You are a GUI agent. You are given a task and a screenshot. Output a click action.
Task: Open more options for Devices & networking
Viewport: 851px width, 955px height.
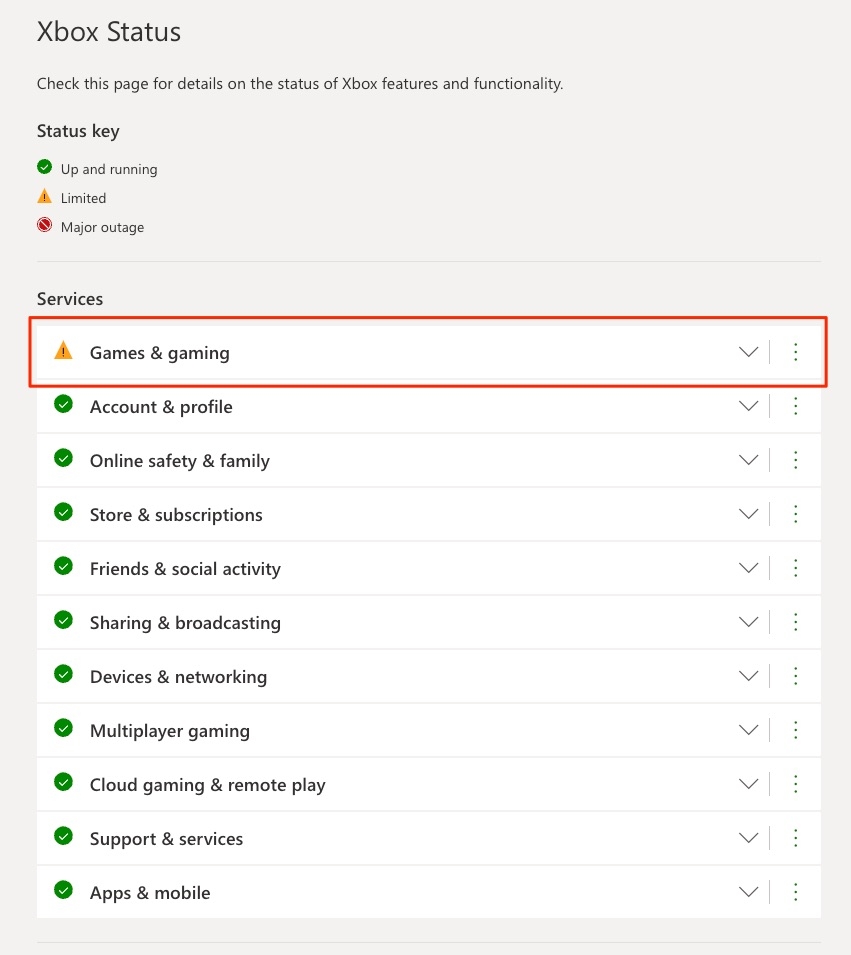pos(796,676)
